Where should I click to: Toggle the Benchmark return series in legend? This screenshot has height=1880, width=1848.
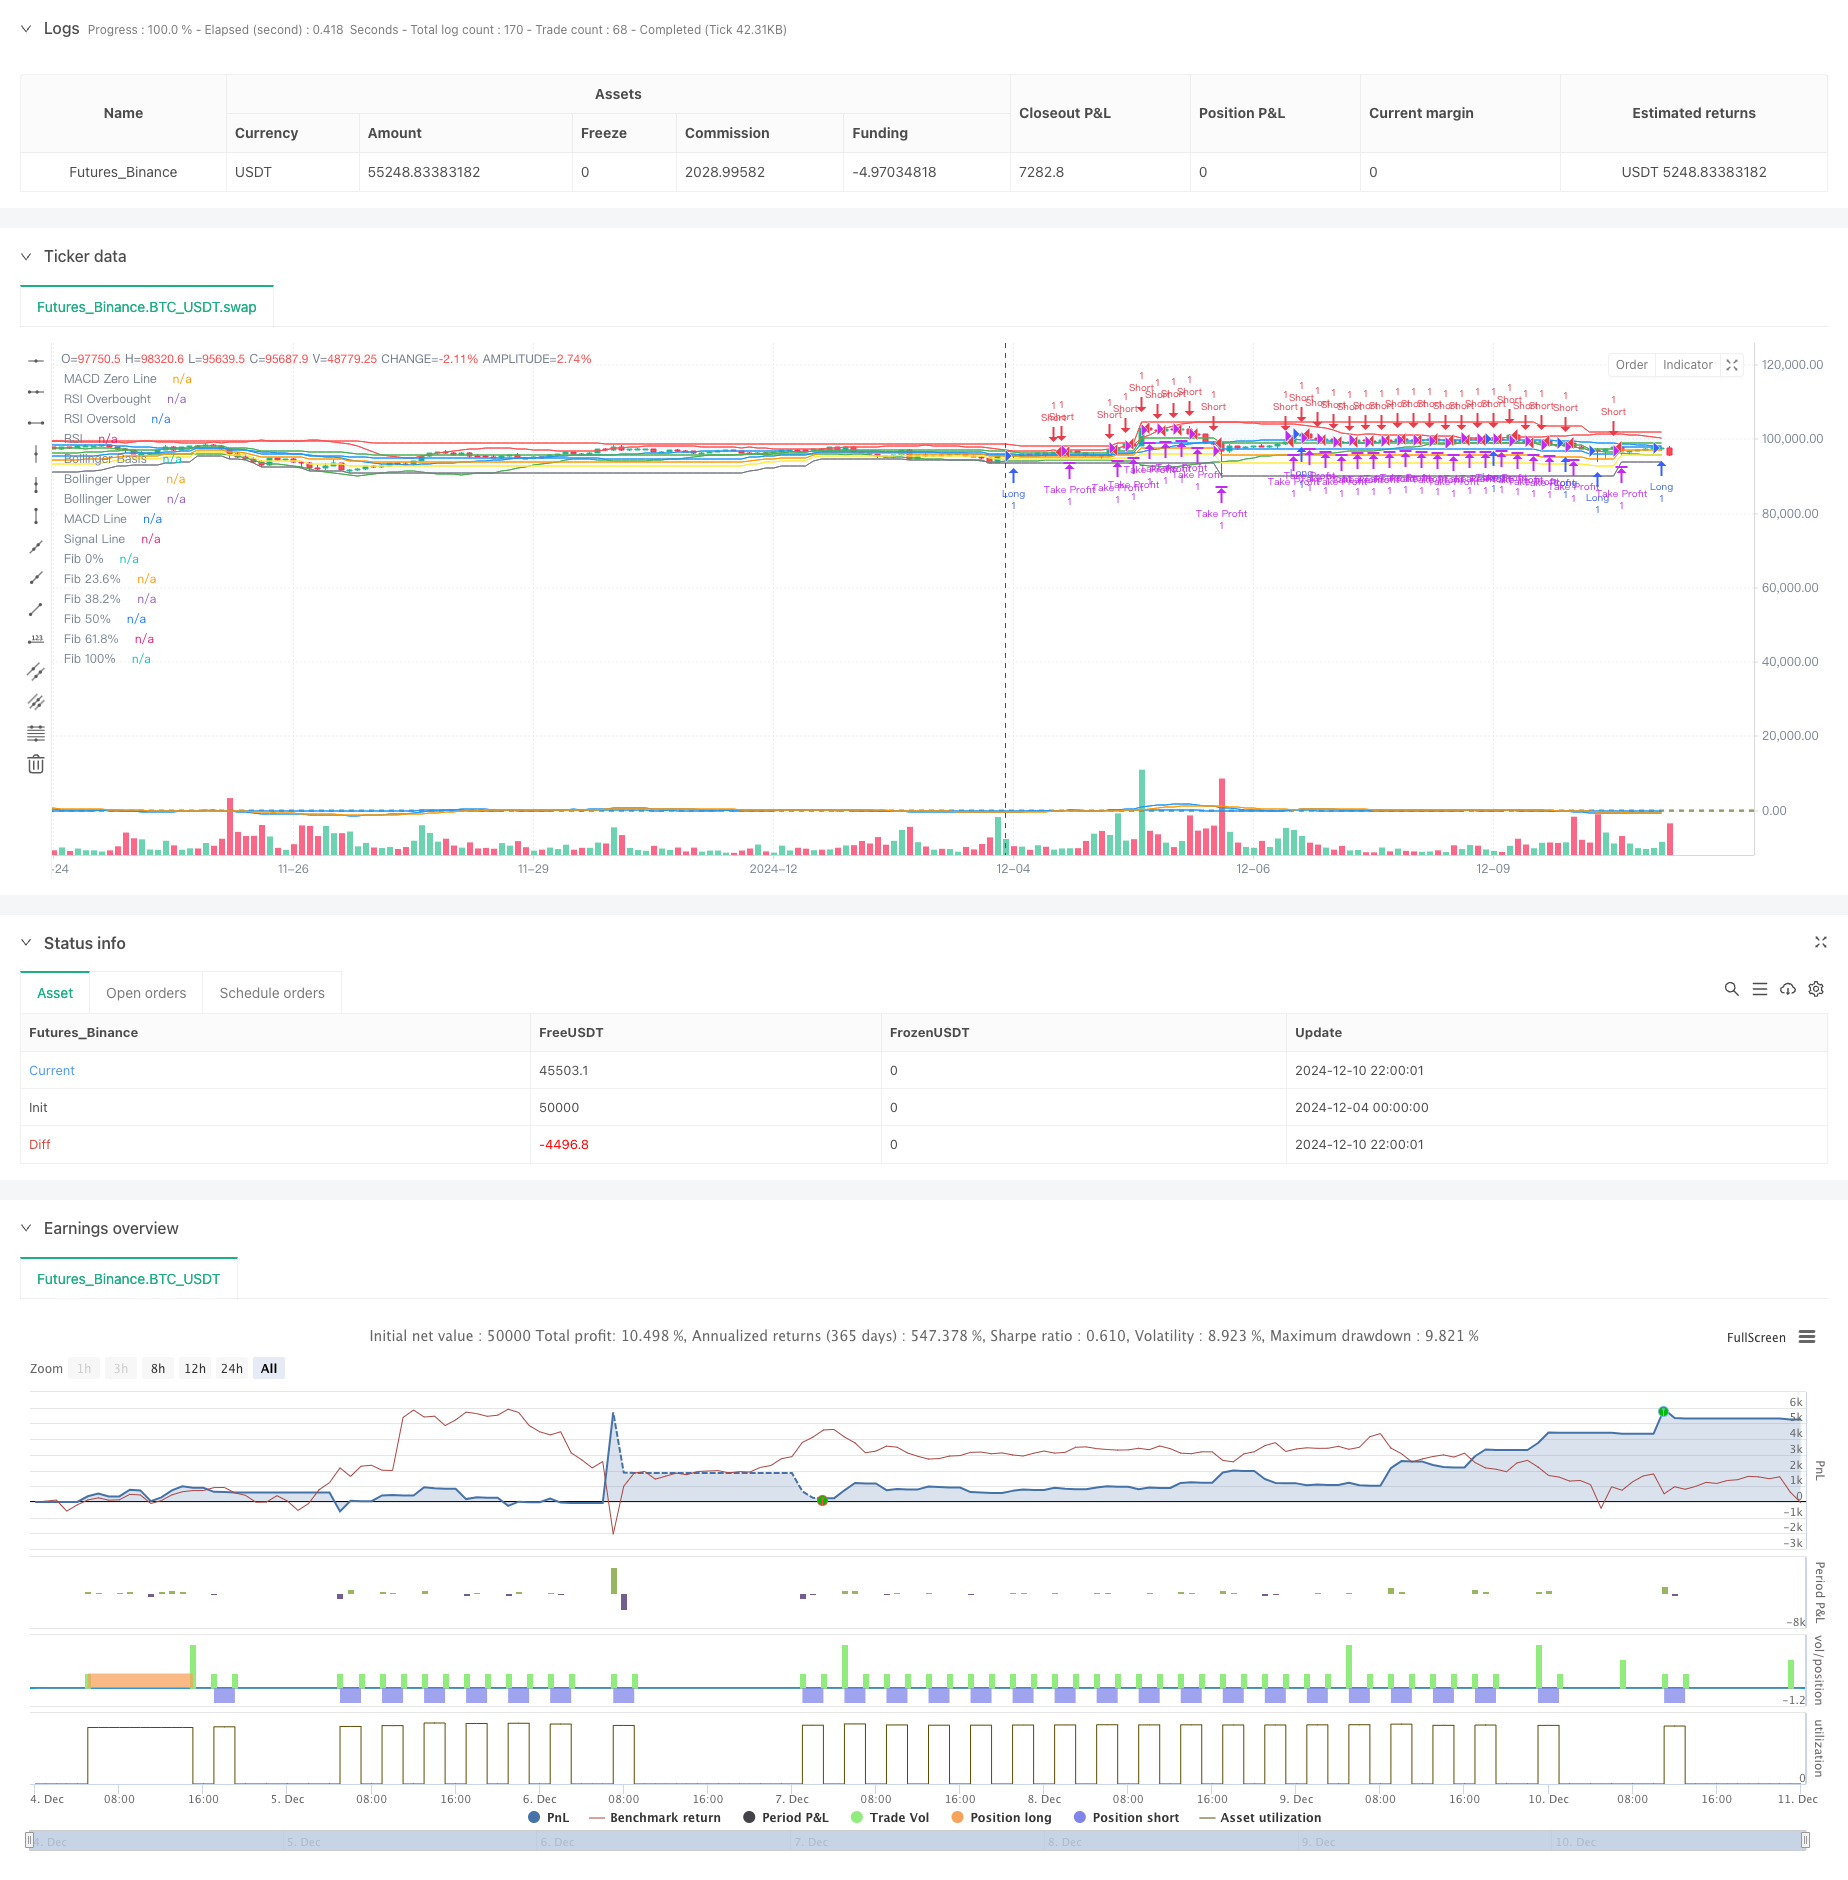tap(655, 1817)
